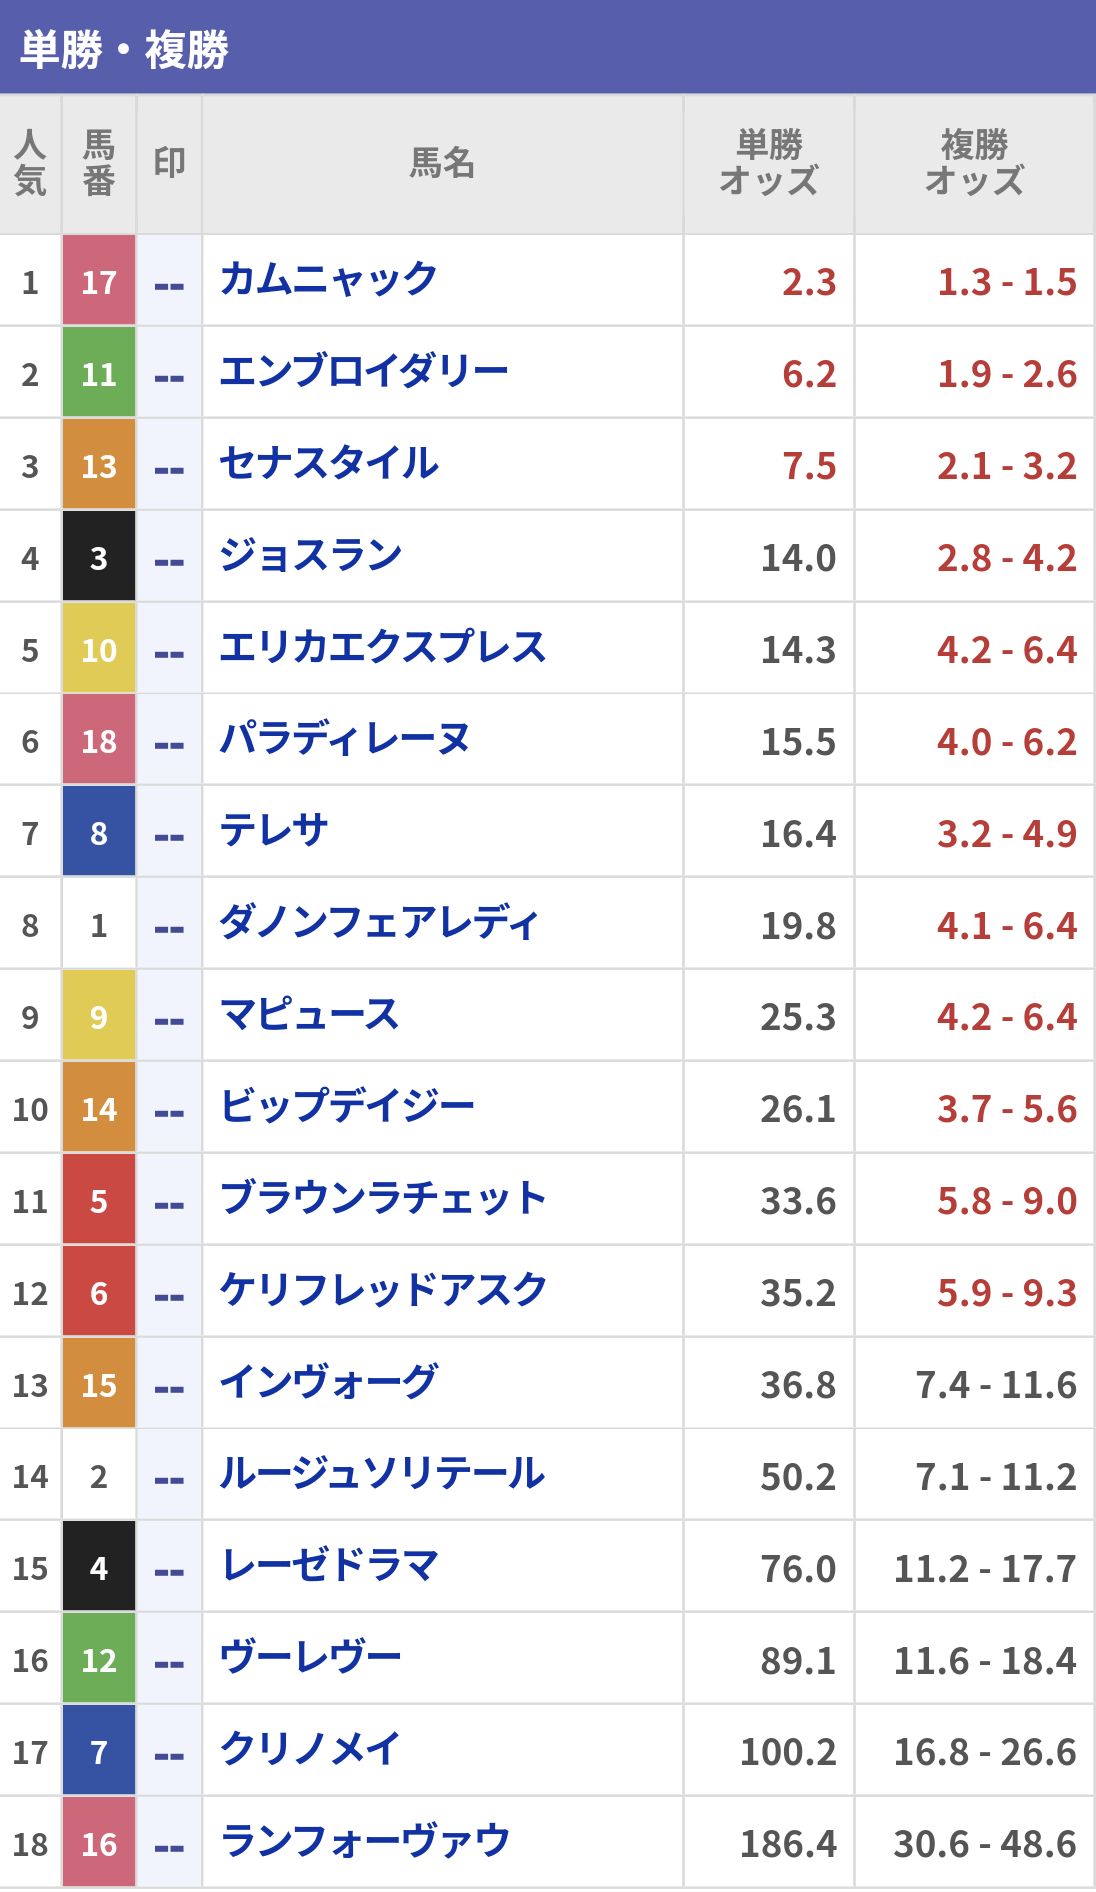The width and height of the screenshot is (1096, 1892).
Task: Click the pink number 17 badge
Action: (x=99, y=281)
